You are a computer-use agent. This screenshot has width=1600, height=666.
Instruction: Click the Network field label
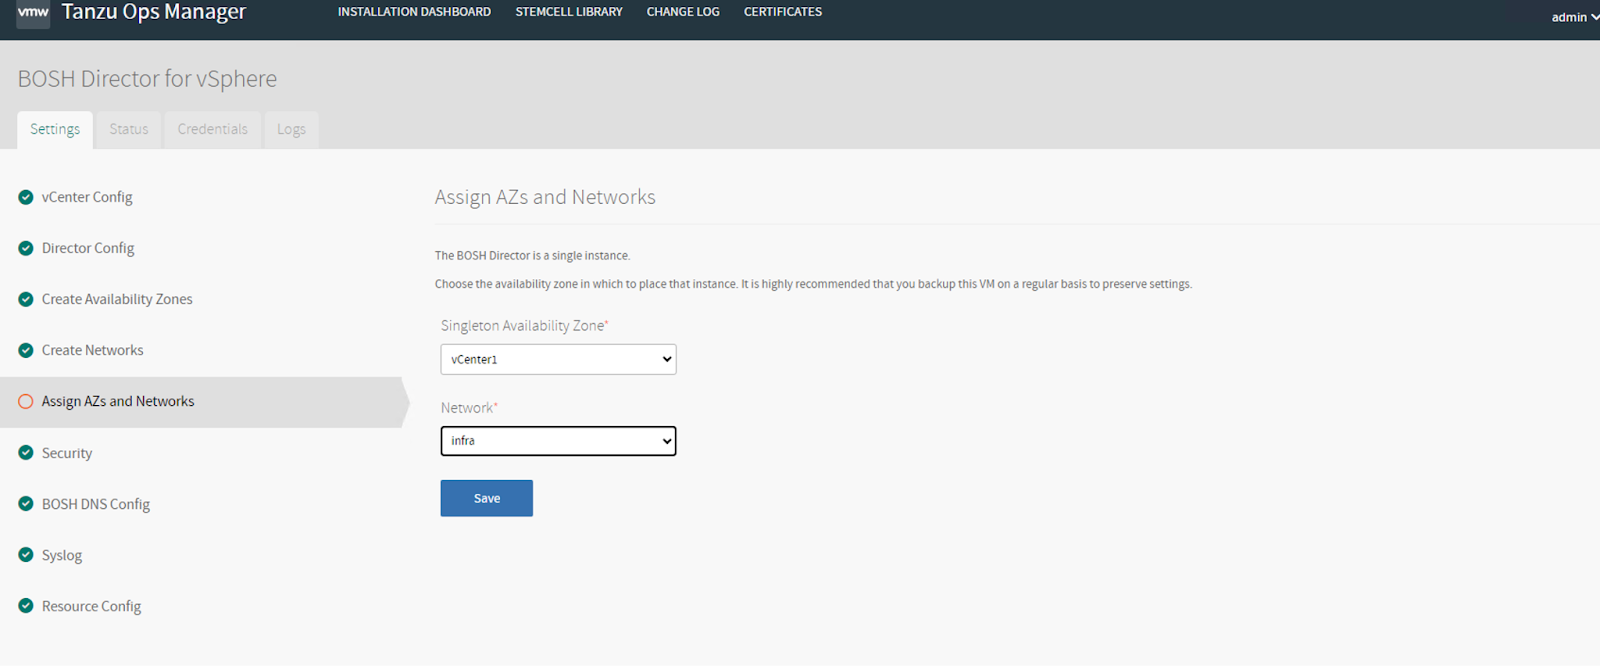[x=469, y=408]
